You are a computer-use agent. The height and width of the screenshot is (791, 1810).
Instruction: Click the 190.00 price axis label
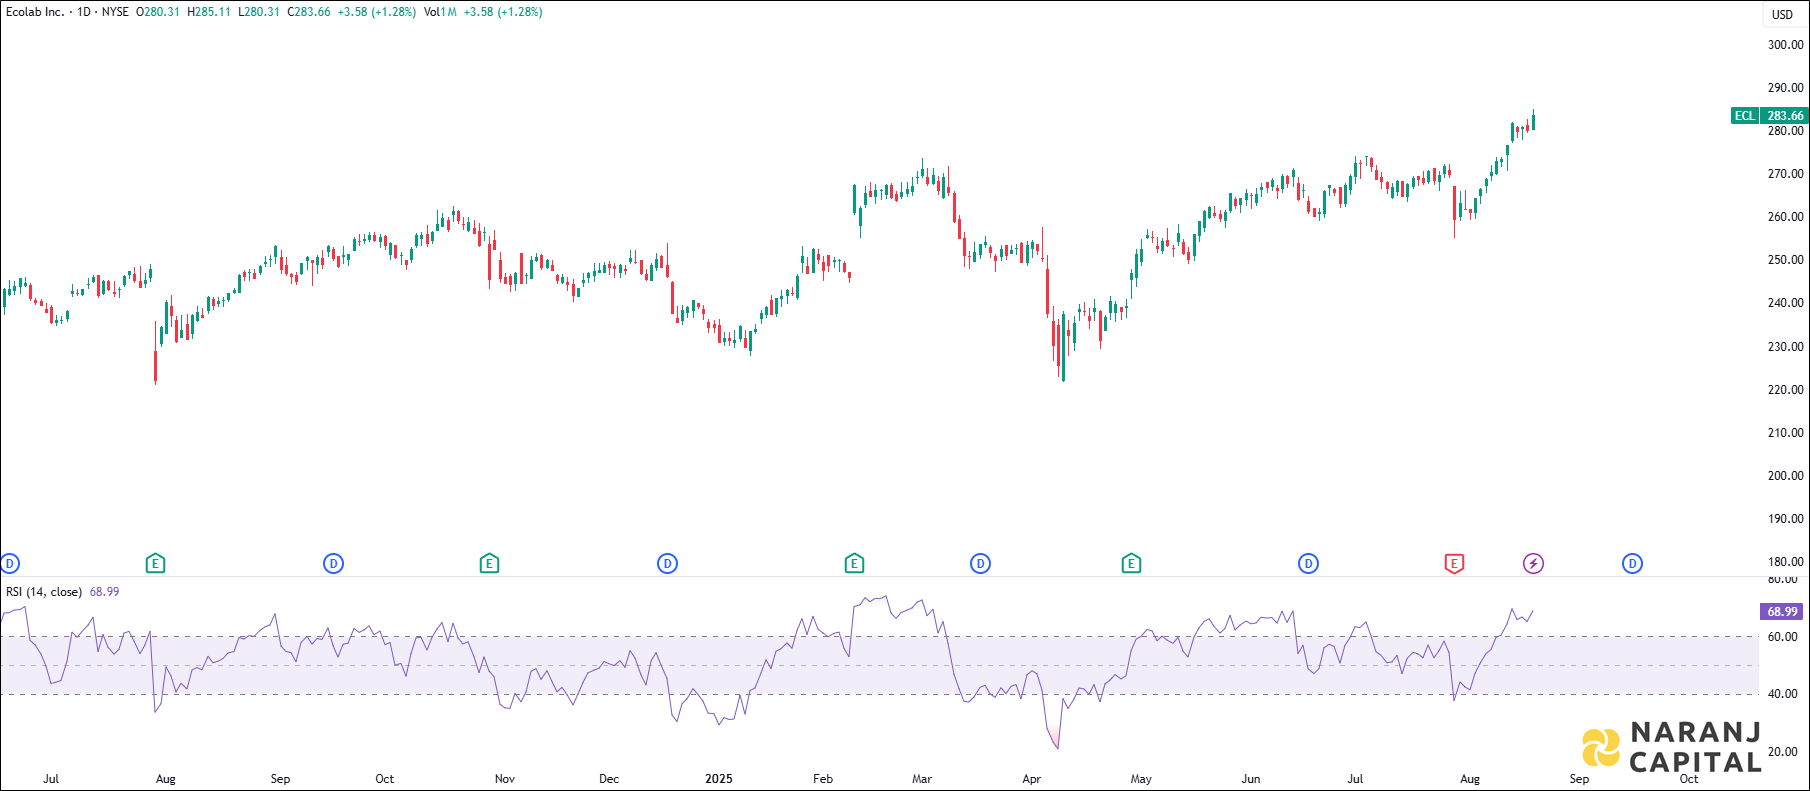point(1786,519)
